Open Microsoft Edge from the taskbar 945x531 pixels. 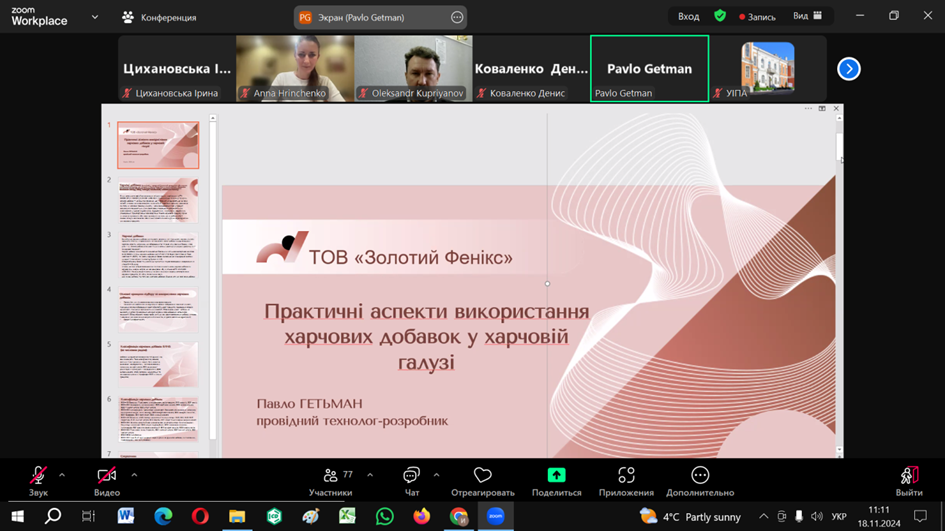[163, 517]
